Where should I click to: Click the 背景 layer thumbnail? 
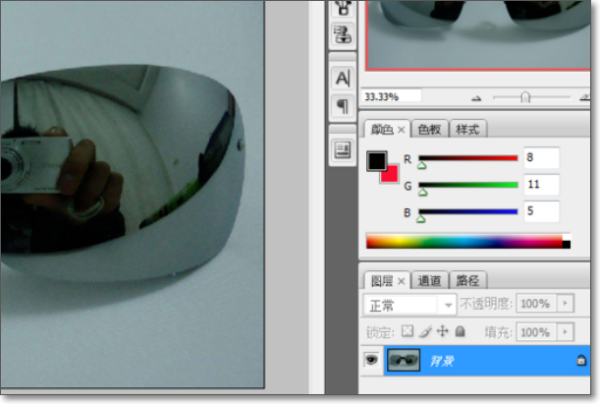click(404, 360)
